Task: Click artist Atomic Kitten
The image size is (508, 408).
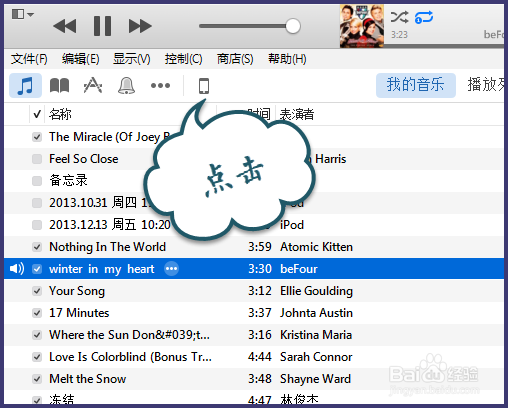Action: 316,247
